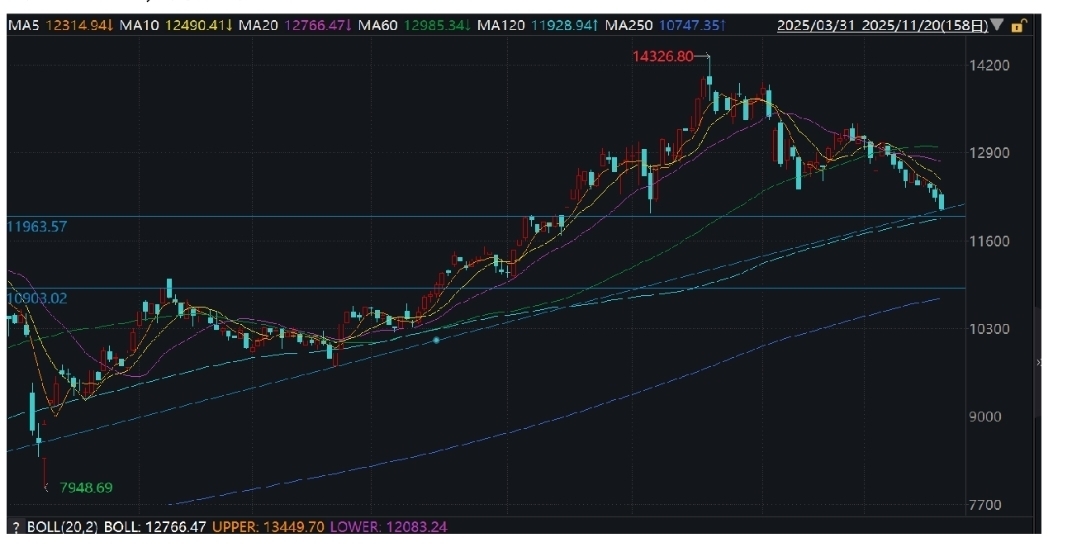Click the 7948.69 low price label

click(x=86, y=488)
